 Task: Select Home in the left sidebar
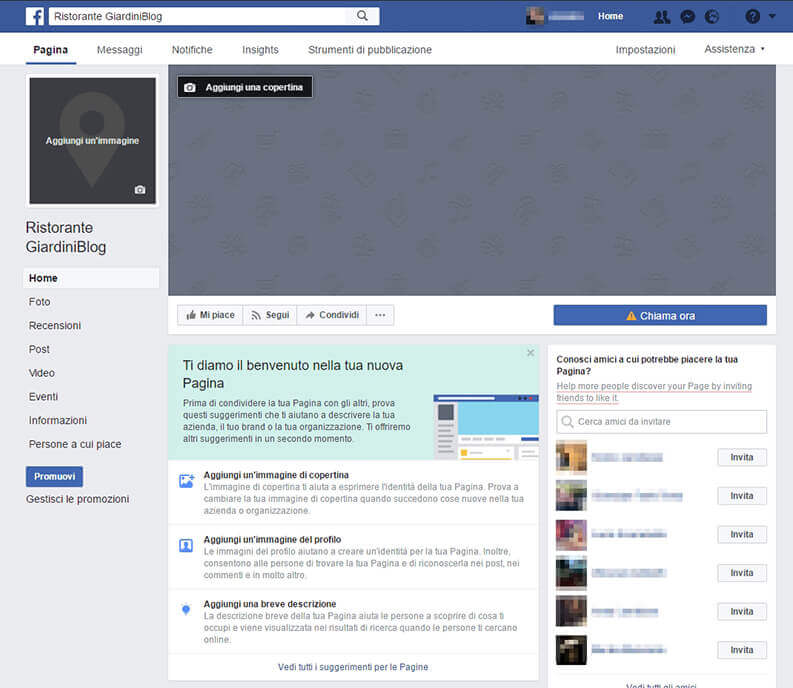[x=91, y=278]
